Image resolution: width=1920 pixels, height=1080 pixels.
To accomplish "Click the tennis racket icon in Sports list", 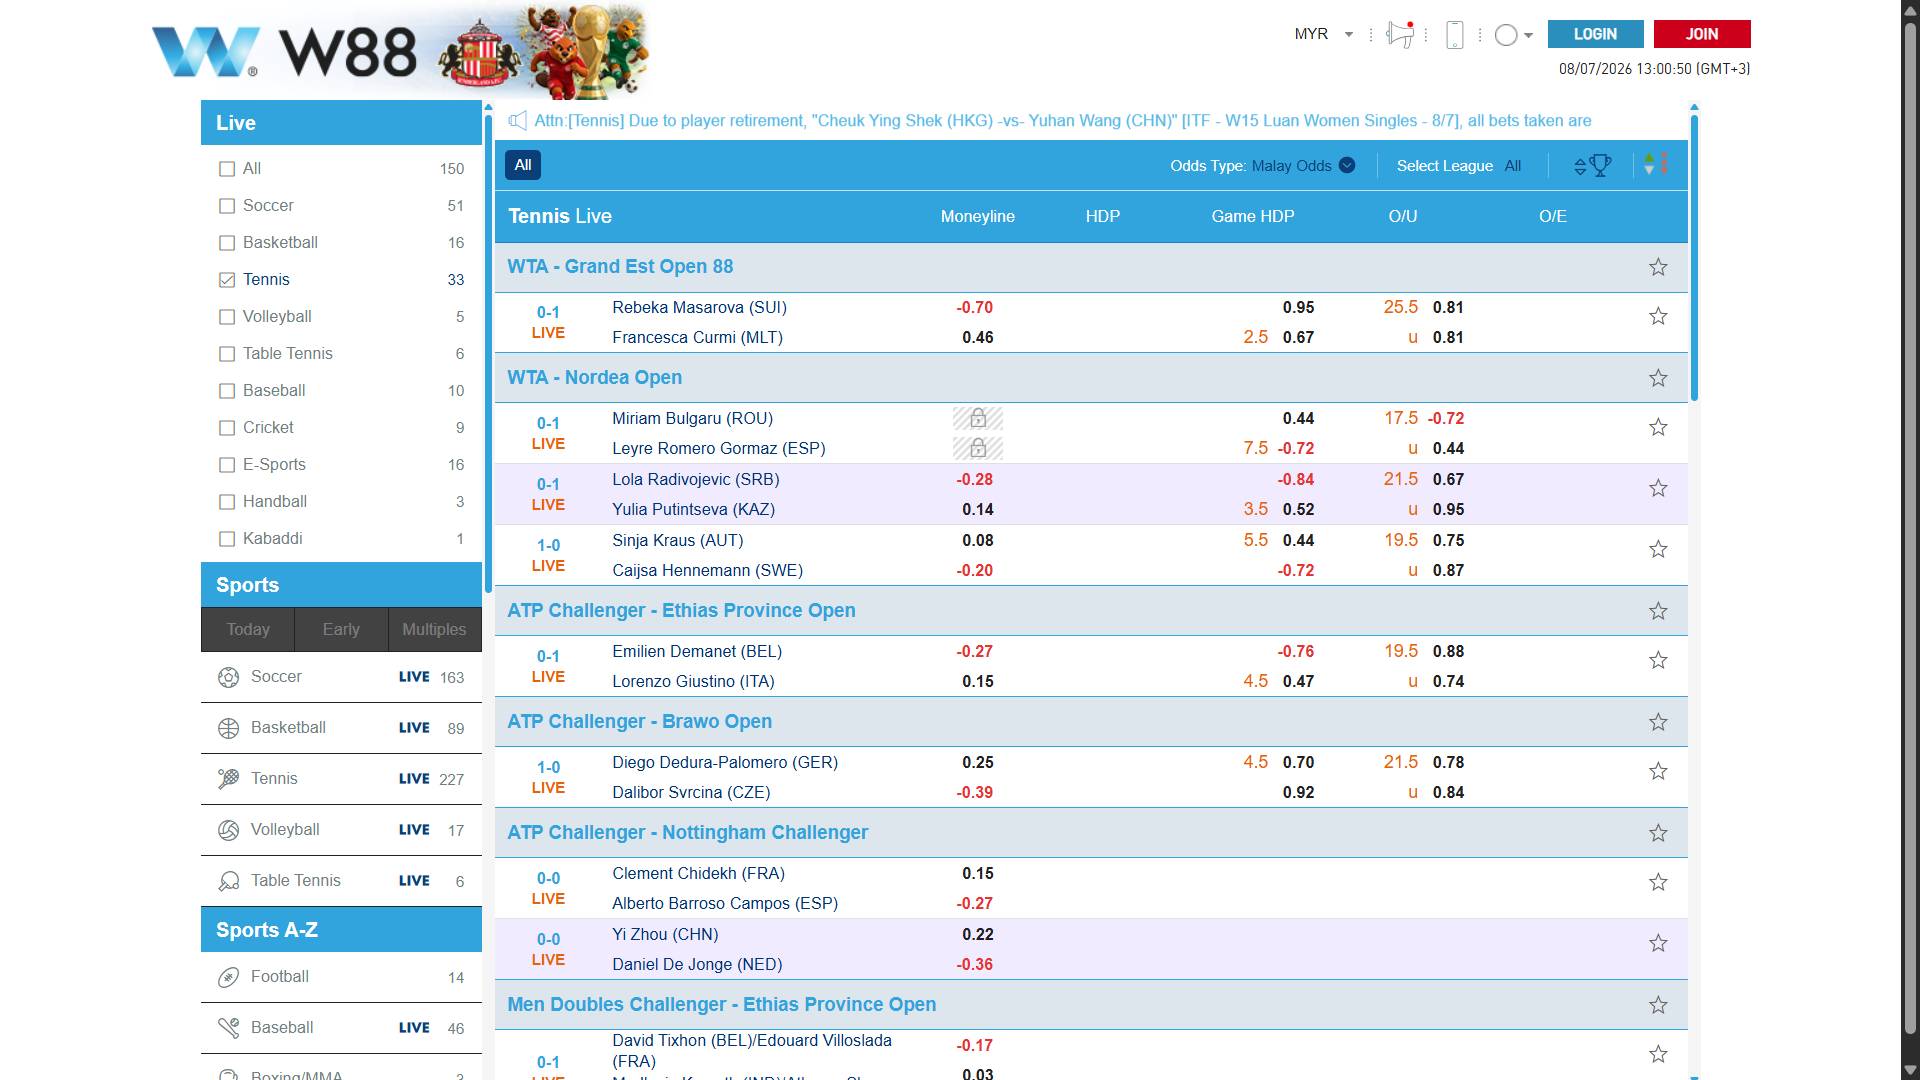I will click(228, 779).
